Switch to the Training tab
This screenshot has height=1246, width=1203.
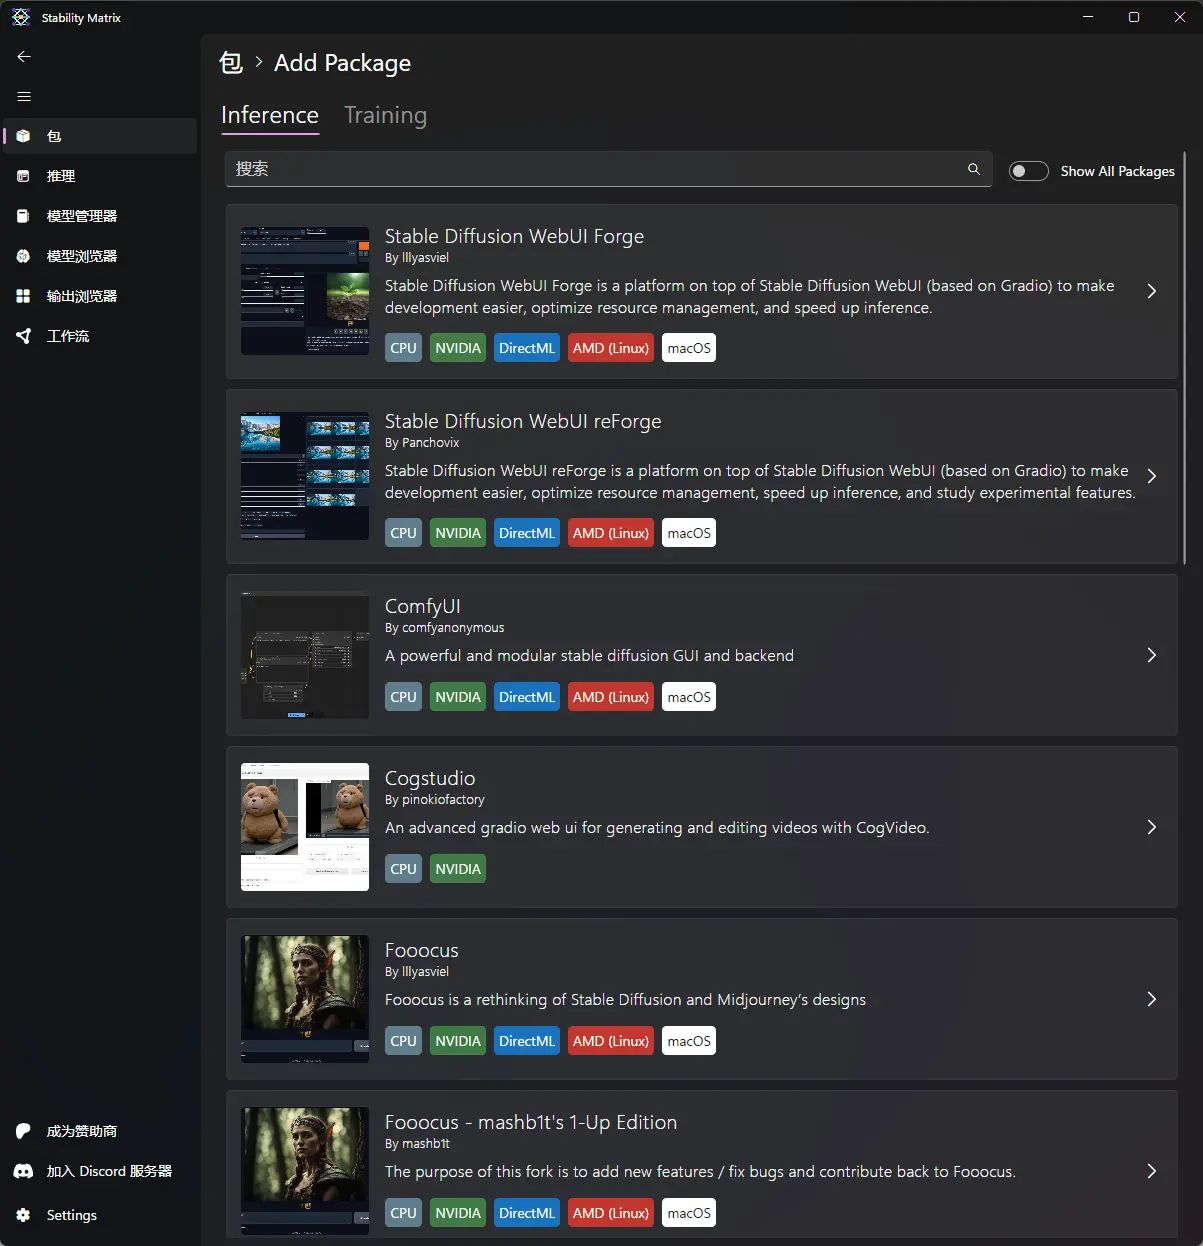(x=385, y=116)
